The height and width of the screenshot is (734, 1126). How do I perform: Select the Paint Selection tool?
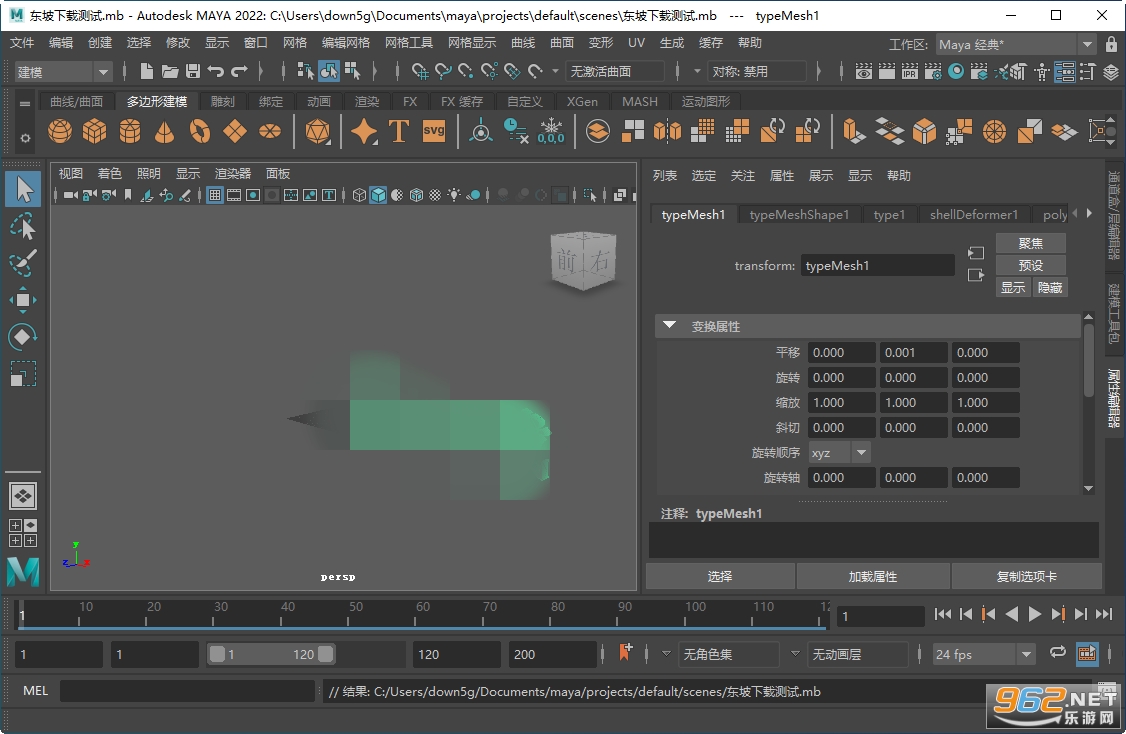pos(24,263)
